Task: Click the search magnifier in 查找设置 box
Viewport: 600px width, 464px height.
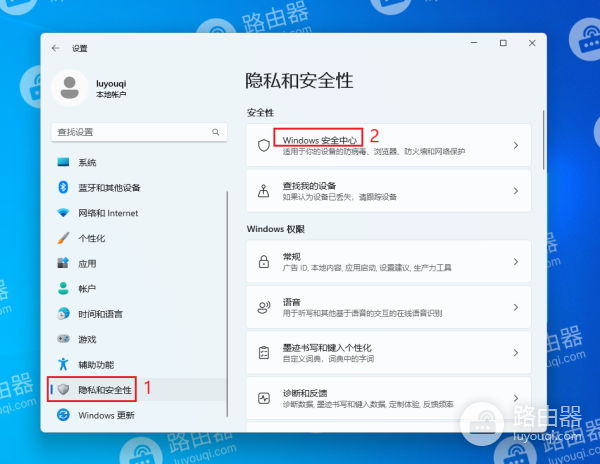Action: click(215, 132)
